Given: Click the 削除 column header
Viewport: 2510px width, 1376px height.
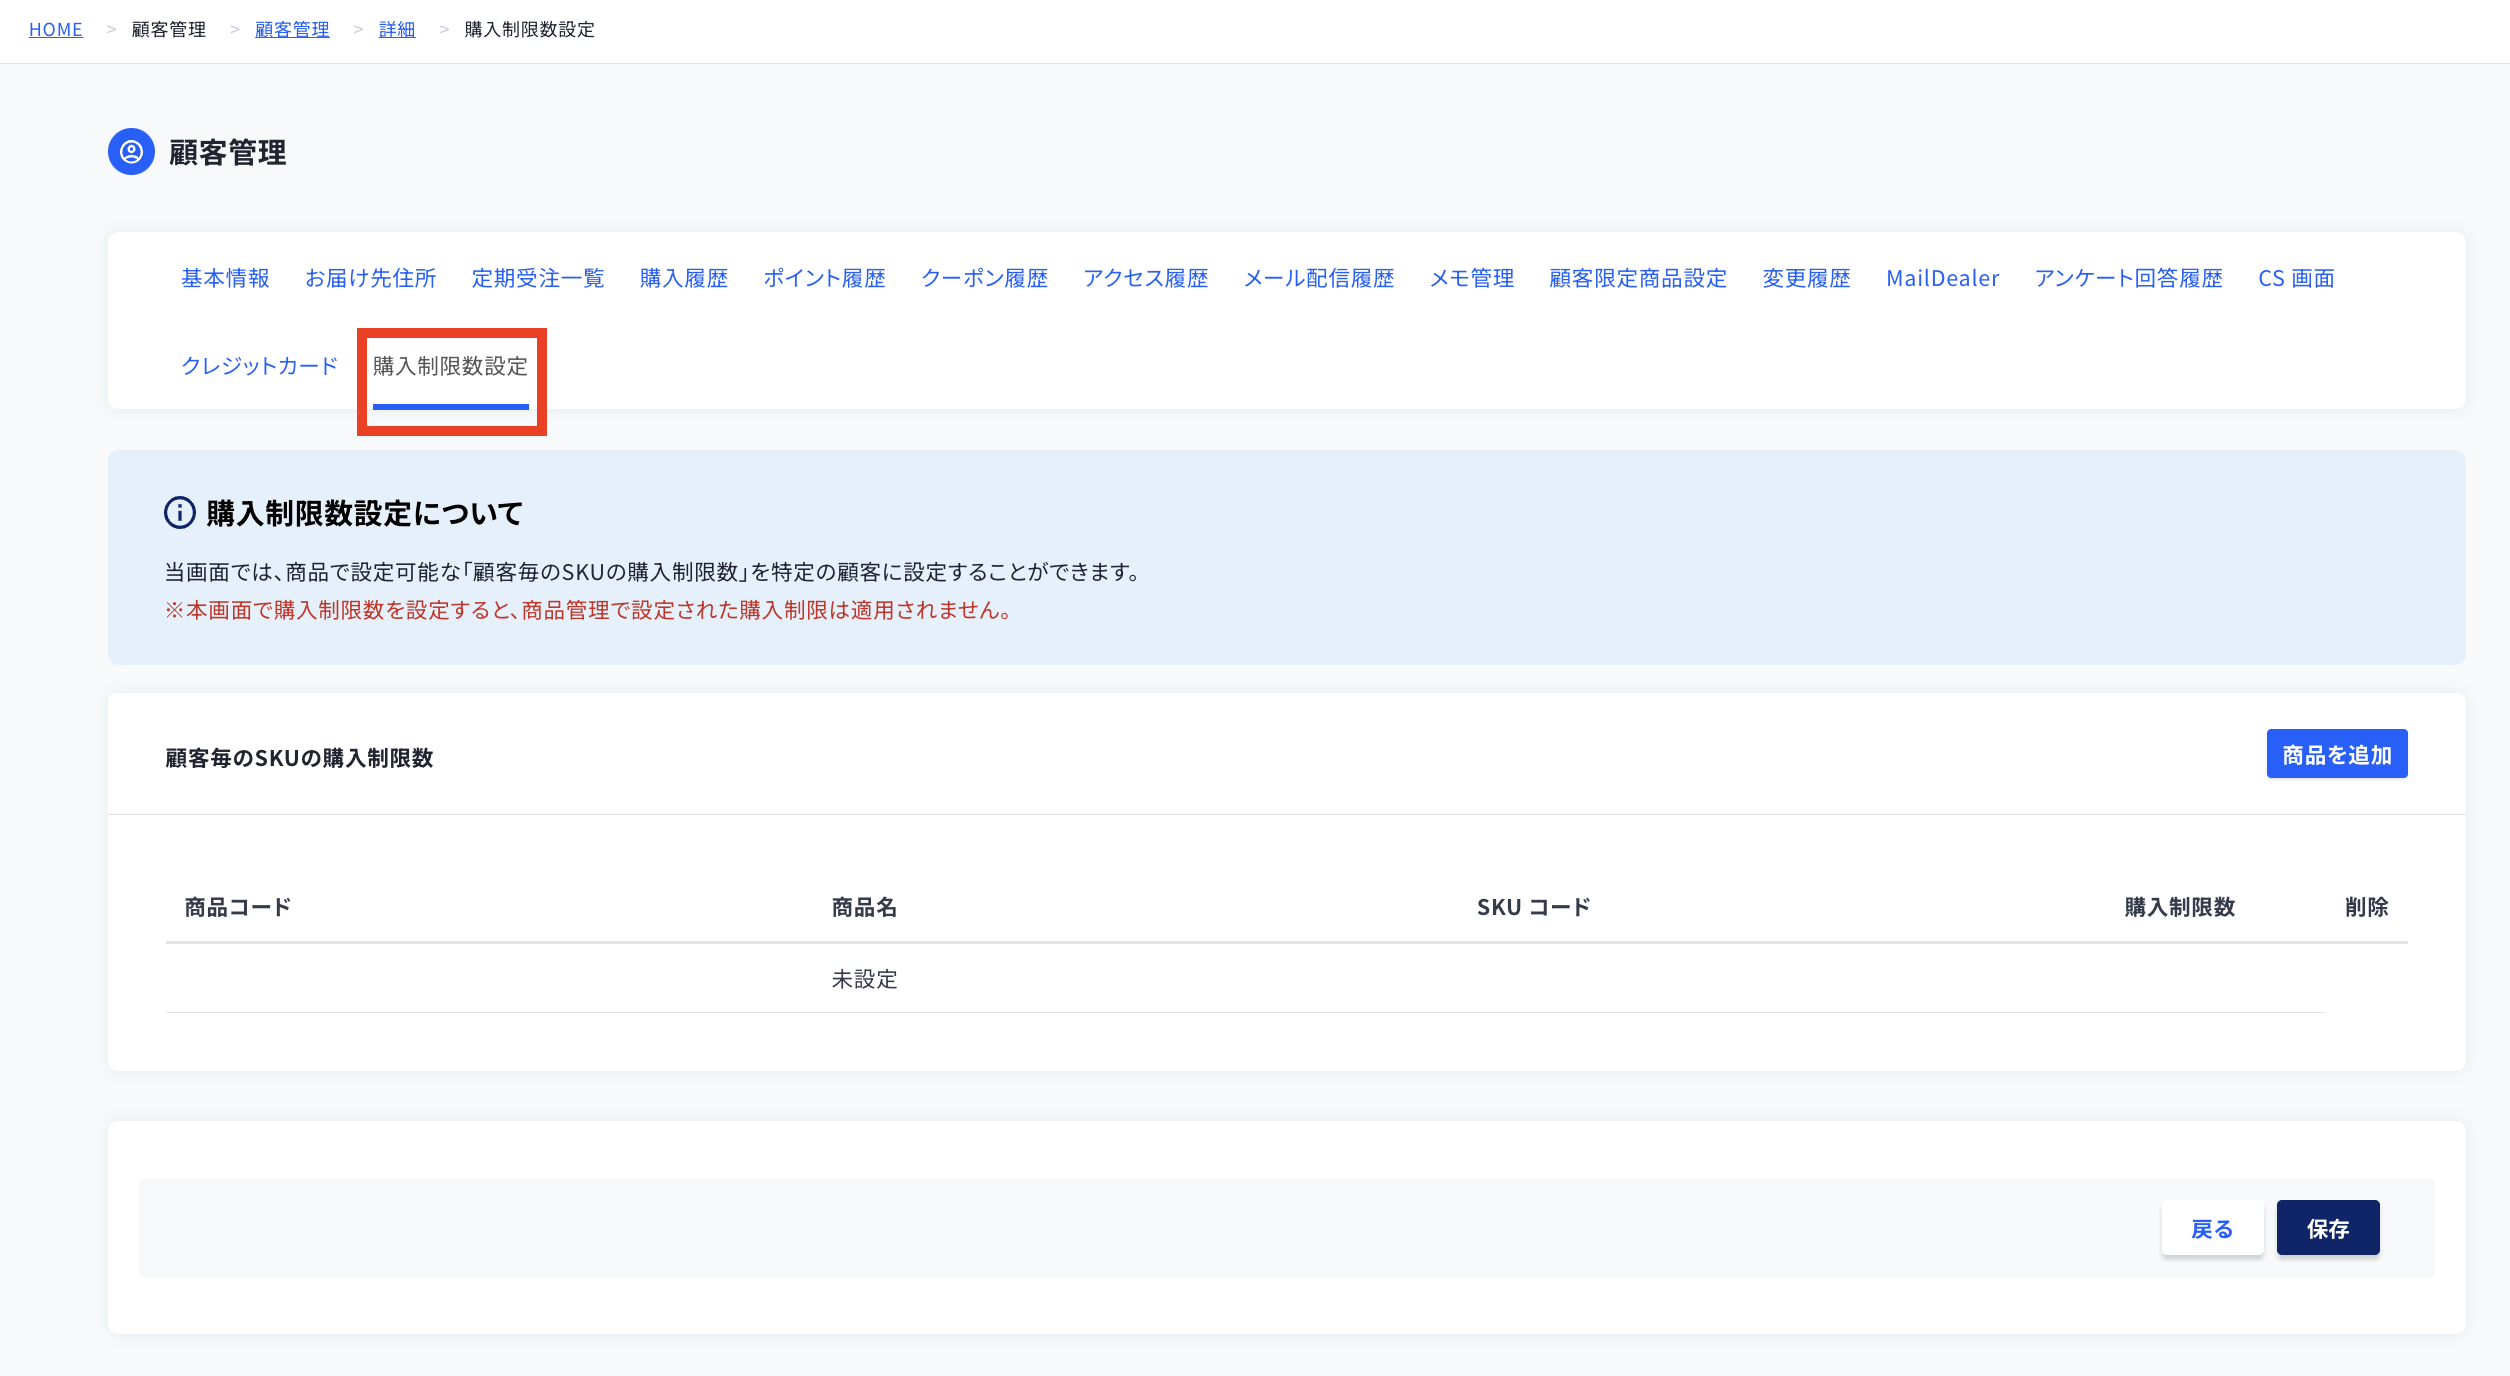Looking at the screenshot, I should [2367, 907].
